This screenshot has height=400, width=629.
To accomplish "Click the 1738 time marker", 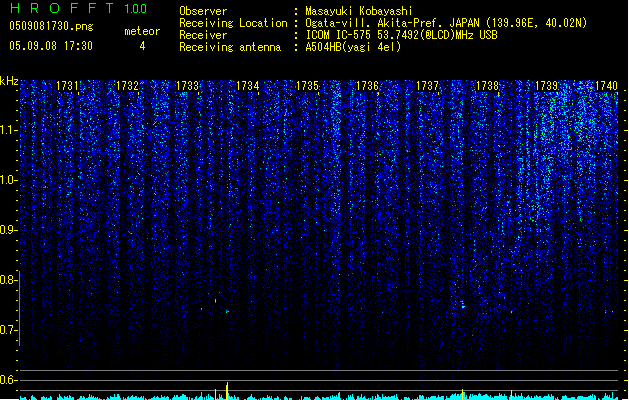I will tap(487, 86).
